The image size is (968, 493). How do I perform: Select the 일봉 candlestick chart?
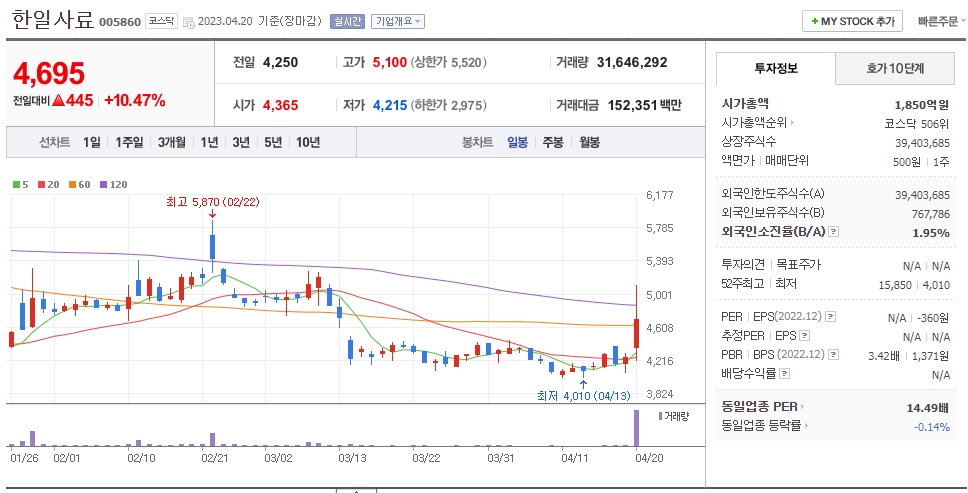coord(517,143)
